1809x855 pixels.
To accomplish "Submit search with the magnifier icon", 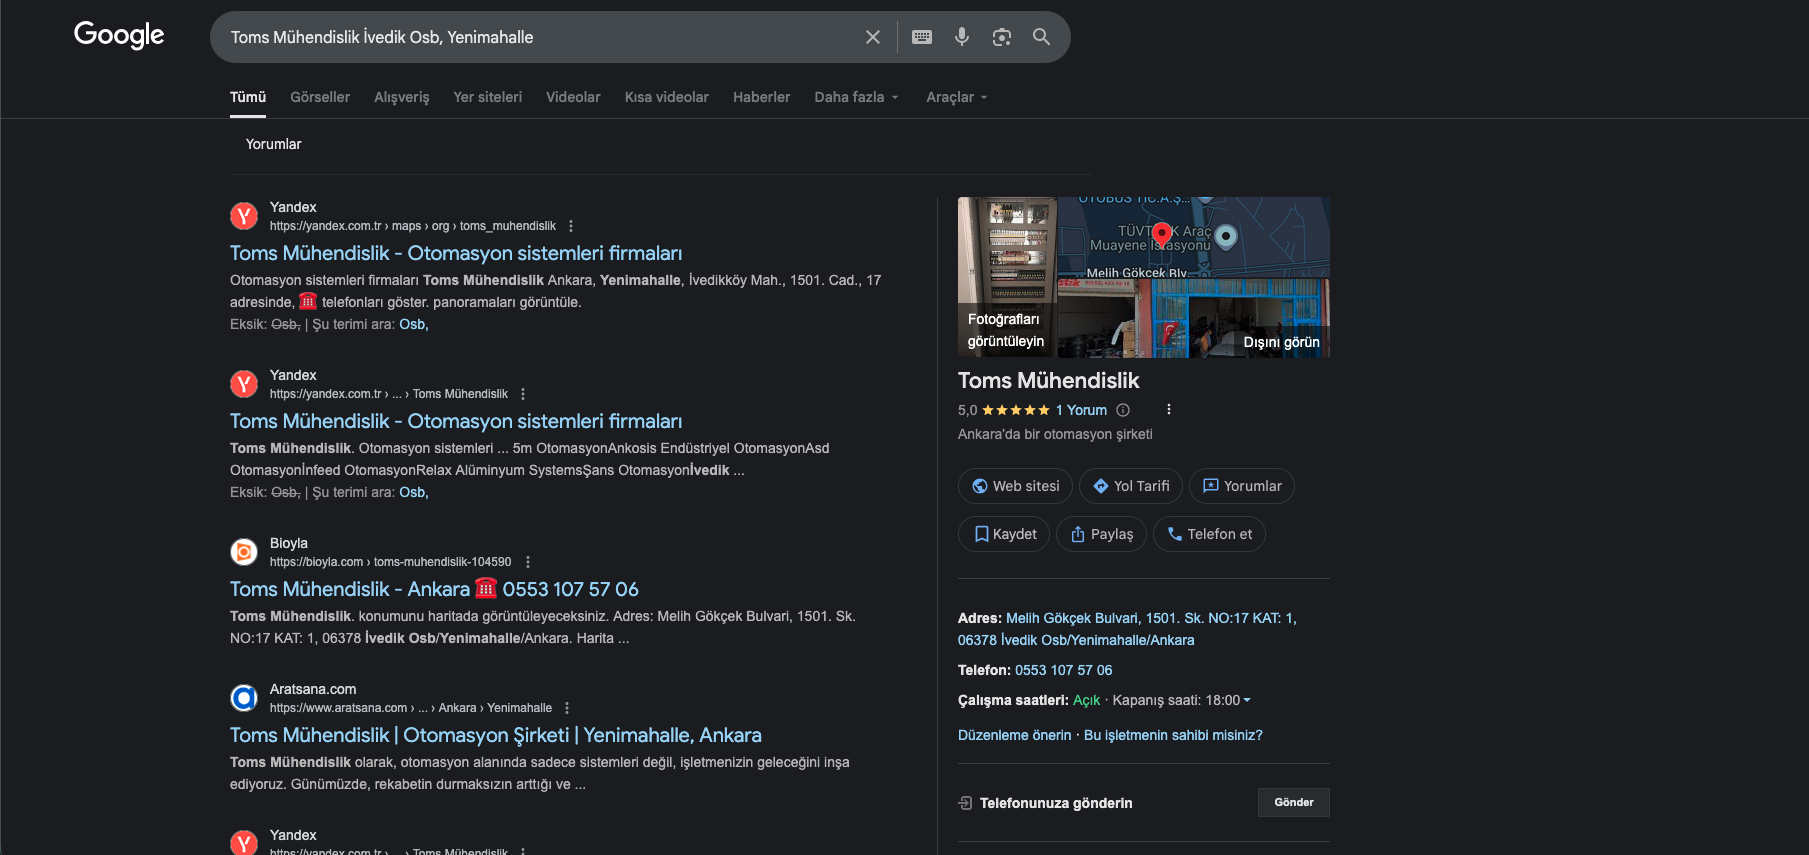I will coord(1041,37).
